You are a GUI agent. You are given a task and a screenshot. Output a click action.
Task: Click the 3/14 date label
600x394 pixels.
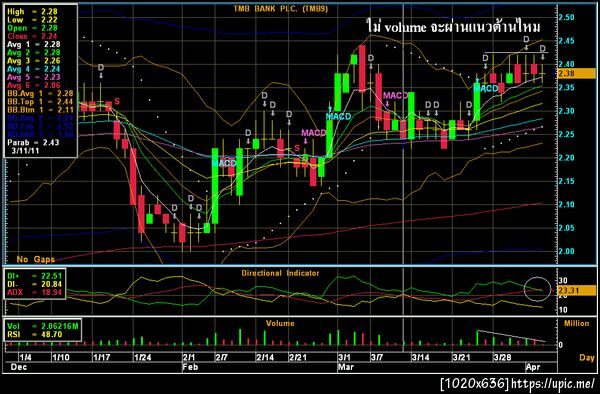click(x=420, y=358)
